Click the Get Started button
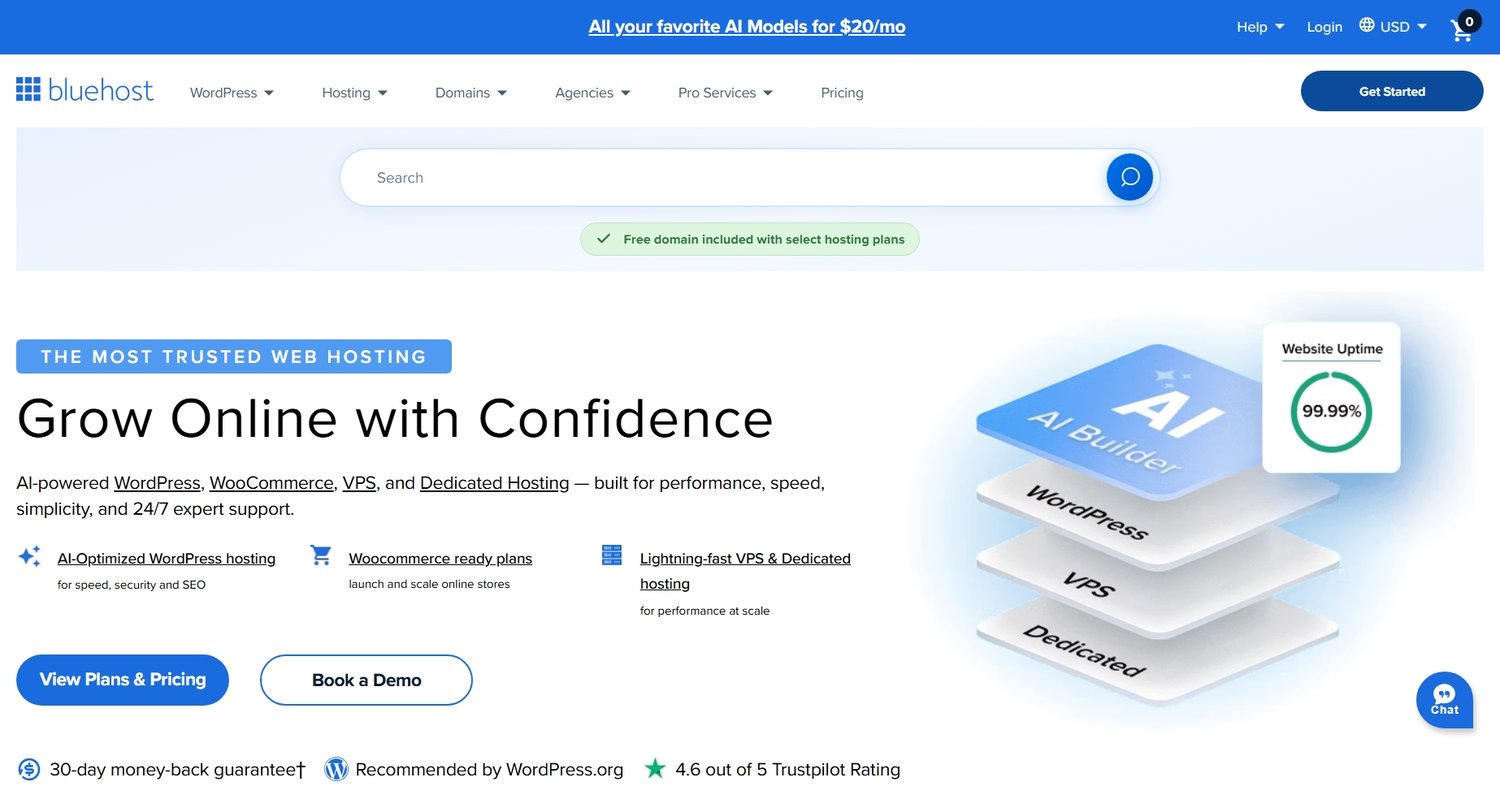Viewport: 1500px width, 812px height. pos(1392,91)
